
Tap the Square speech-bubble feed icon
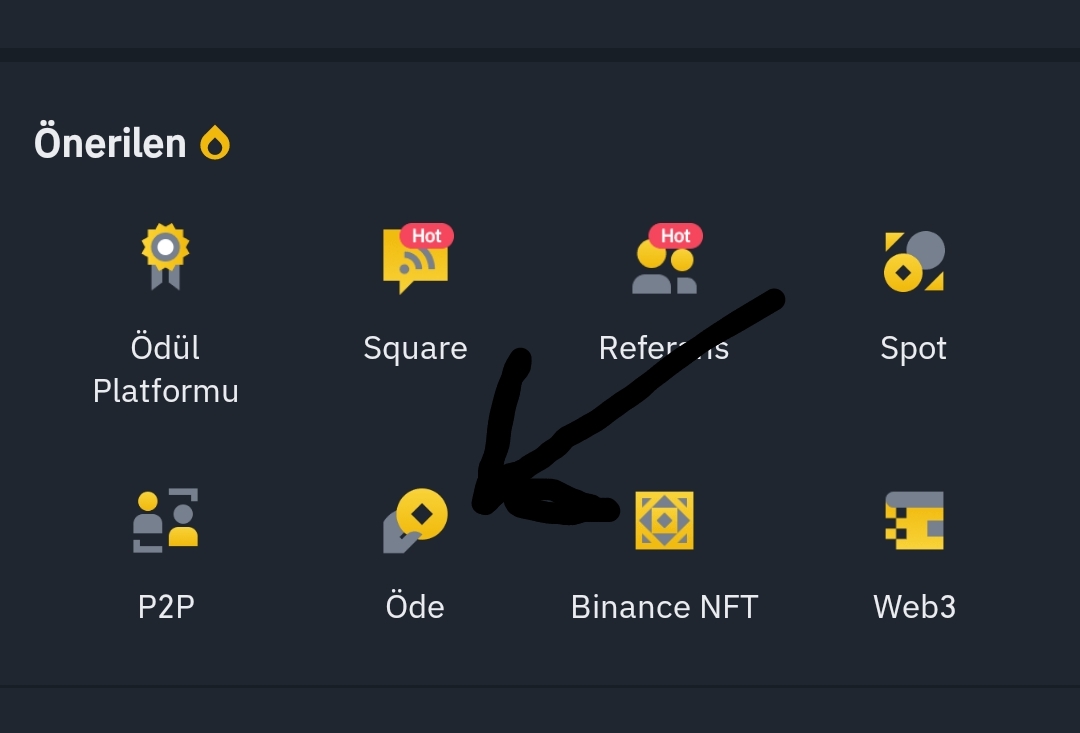(x=415, y=262)
